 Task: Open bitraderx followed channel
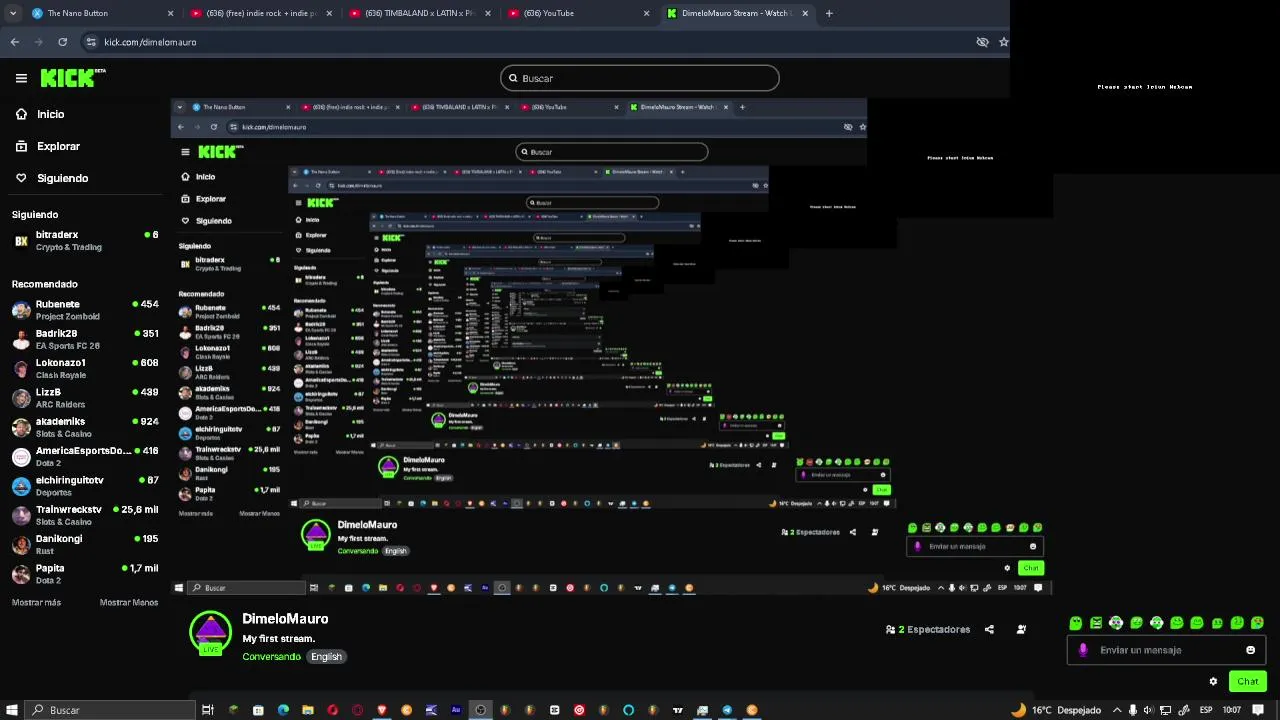tap(85, 241)
